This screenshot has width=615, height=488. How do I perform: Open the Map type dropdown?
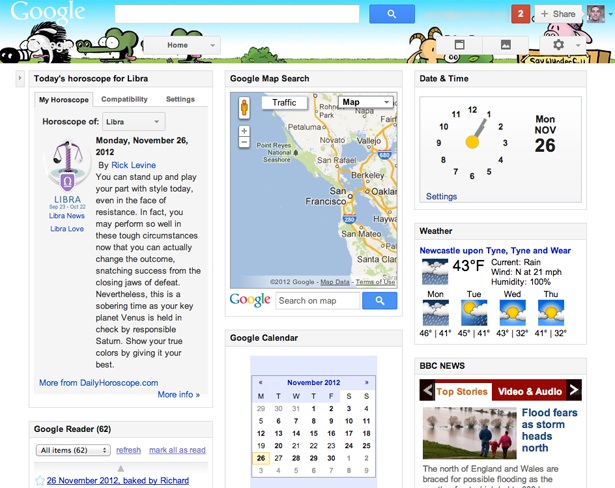pos(365,103)
